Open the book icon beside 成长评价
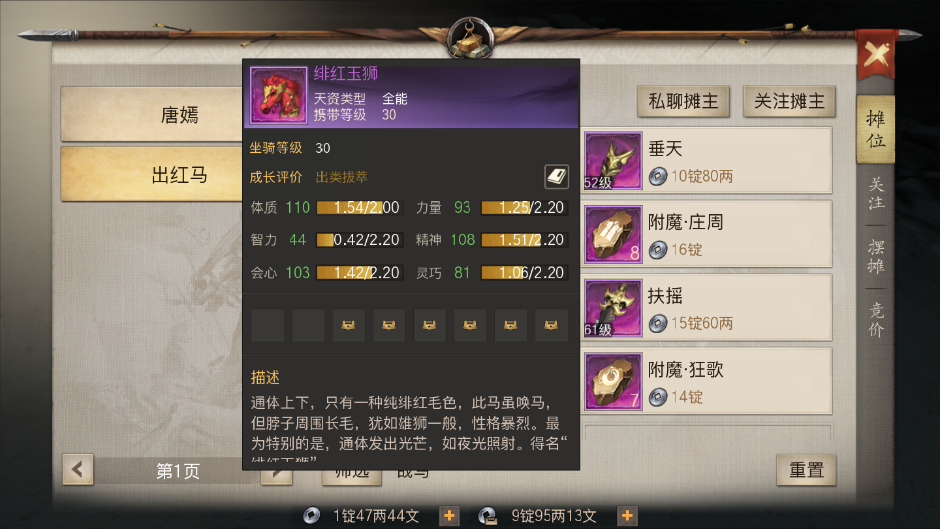This screenshot has width=940, height=529. (556, 176)
